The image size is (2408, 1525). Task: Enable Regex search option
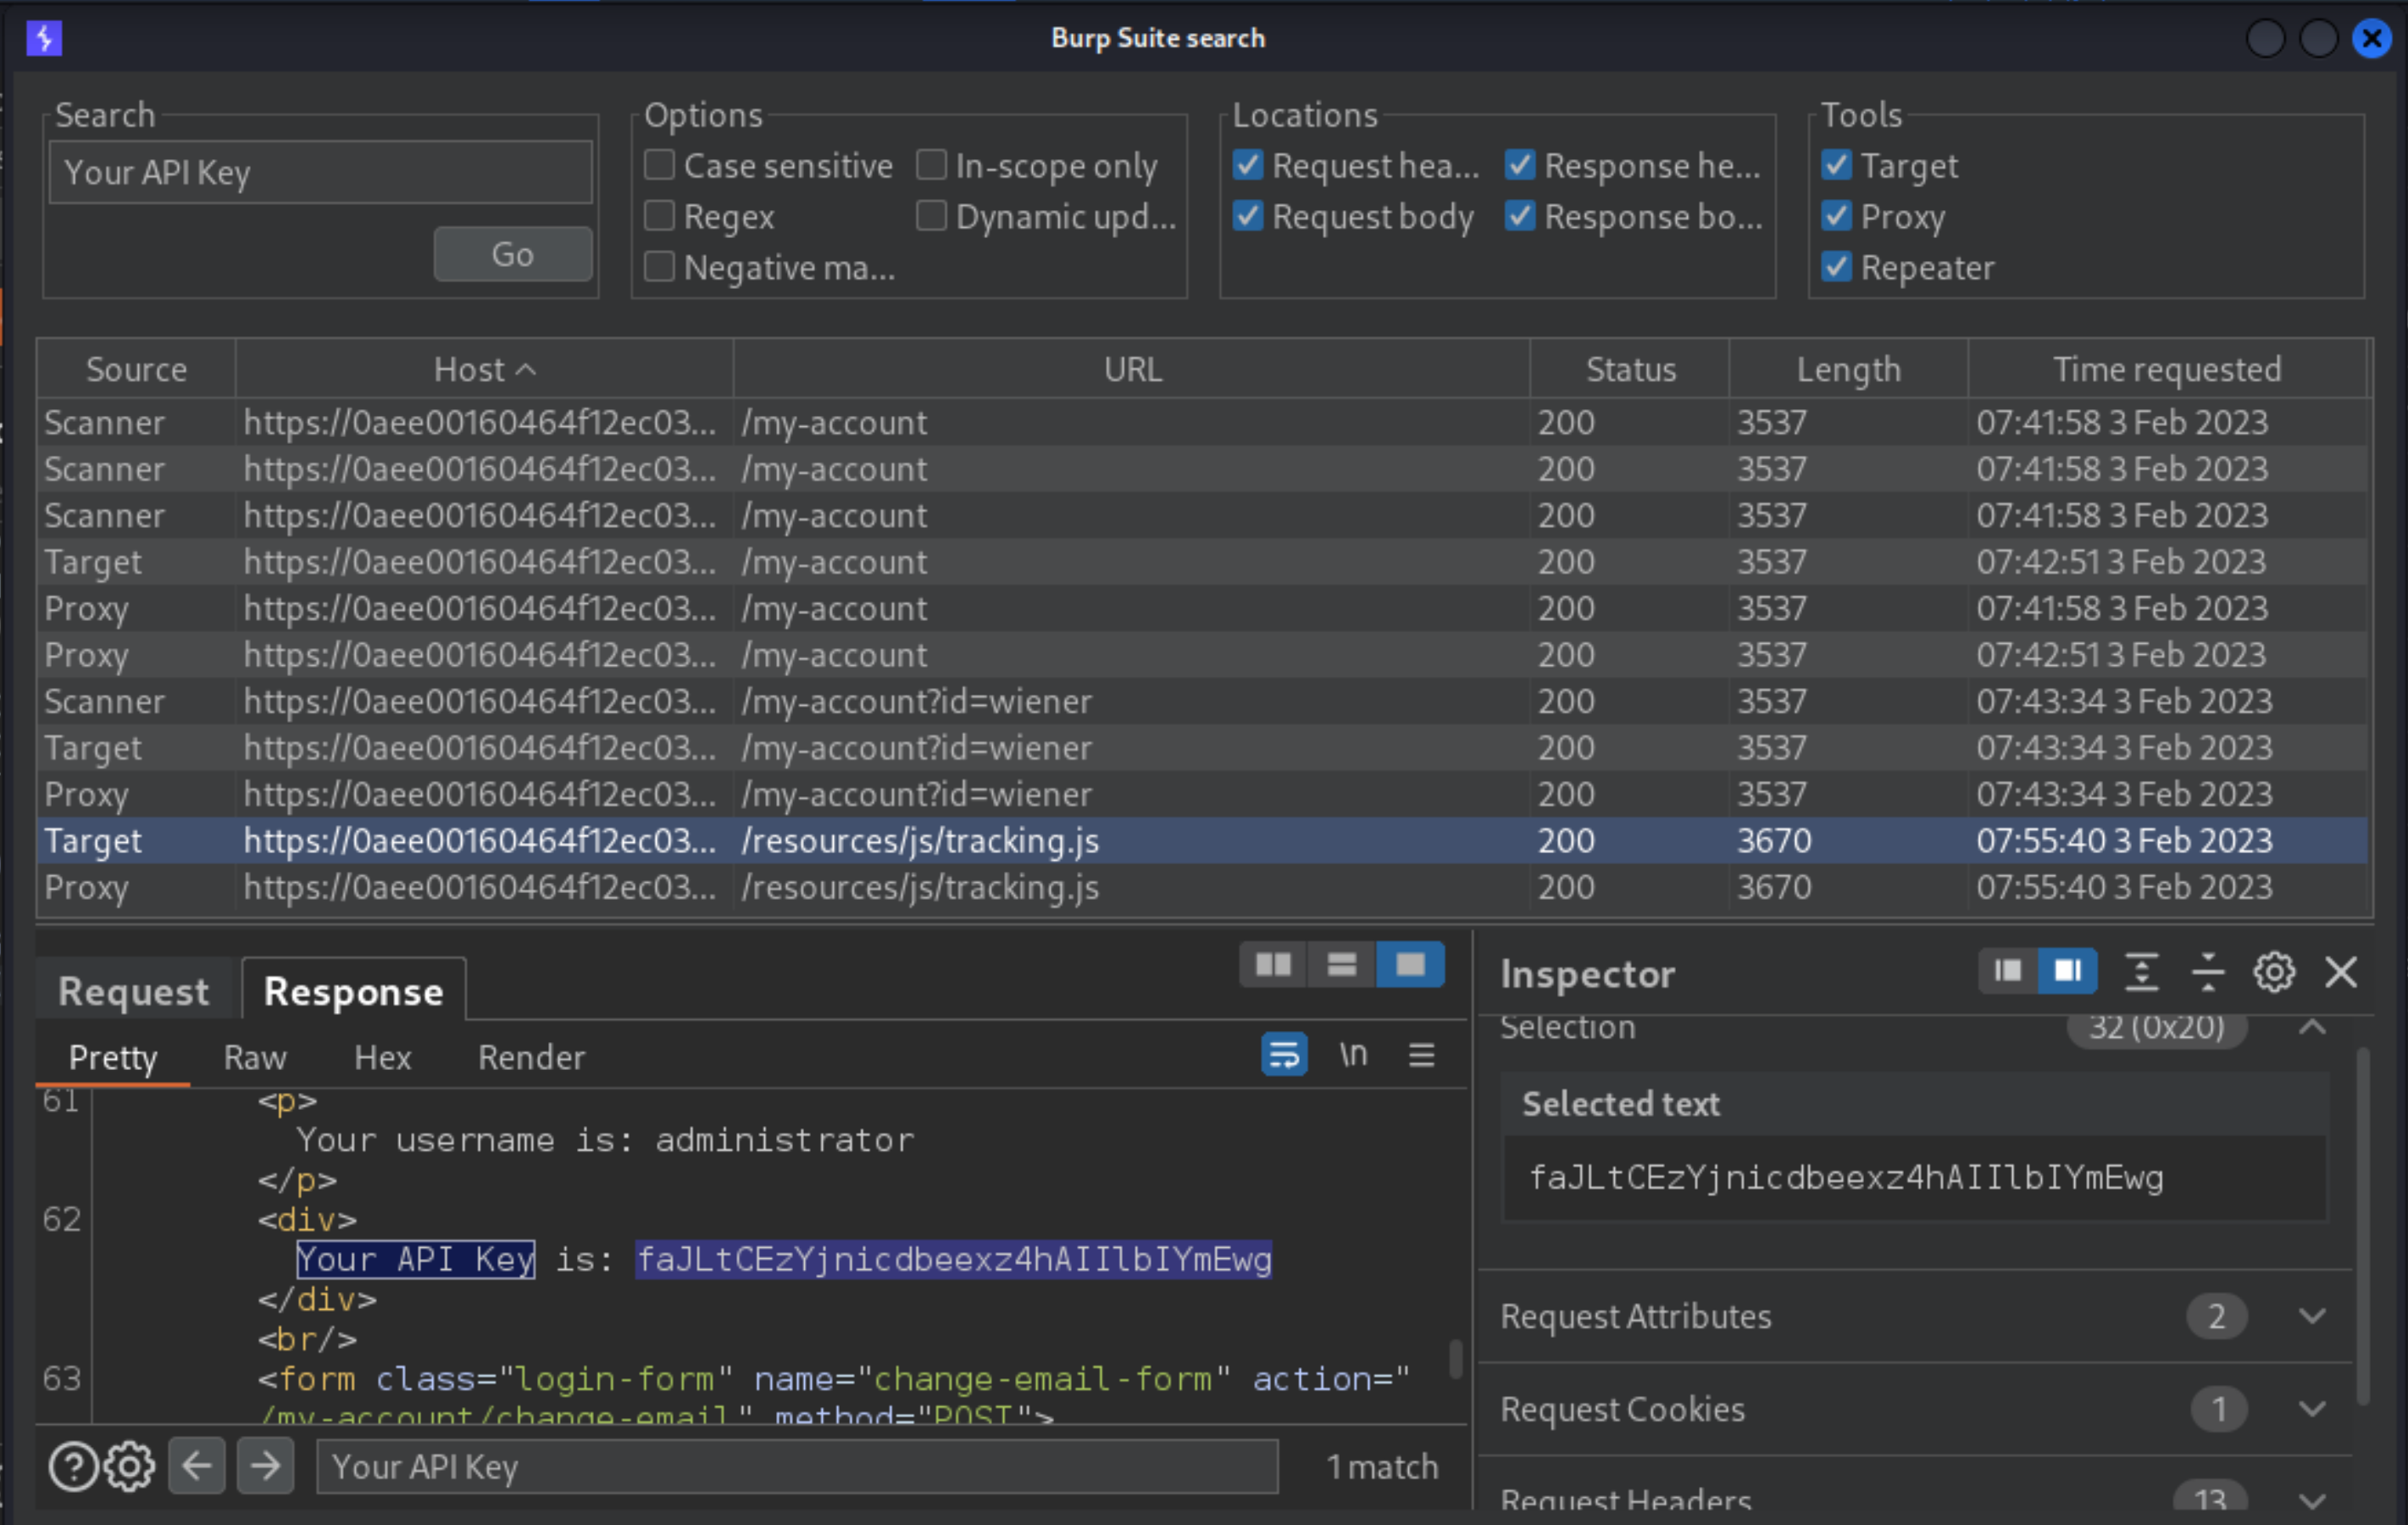(659, 216)
